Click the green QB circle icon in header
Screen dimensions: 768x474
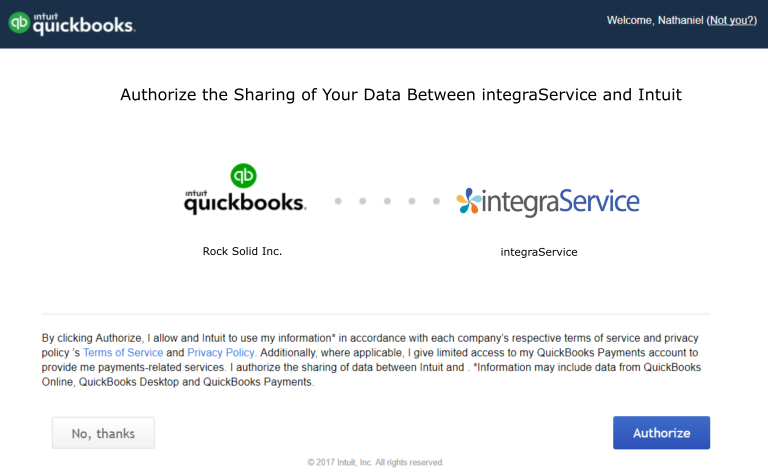point(19,23)
